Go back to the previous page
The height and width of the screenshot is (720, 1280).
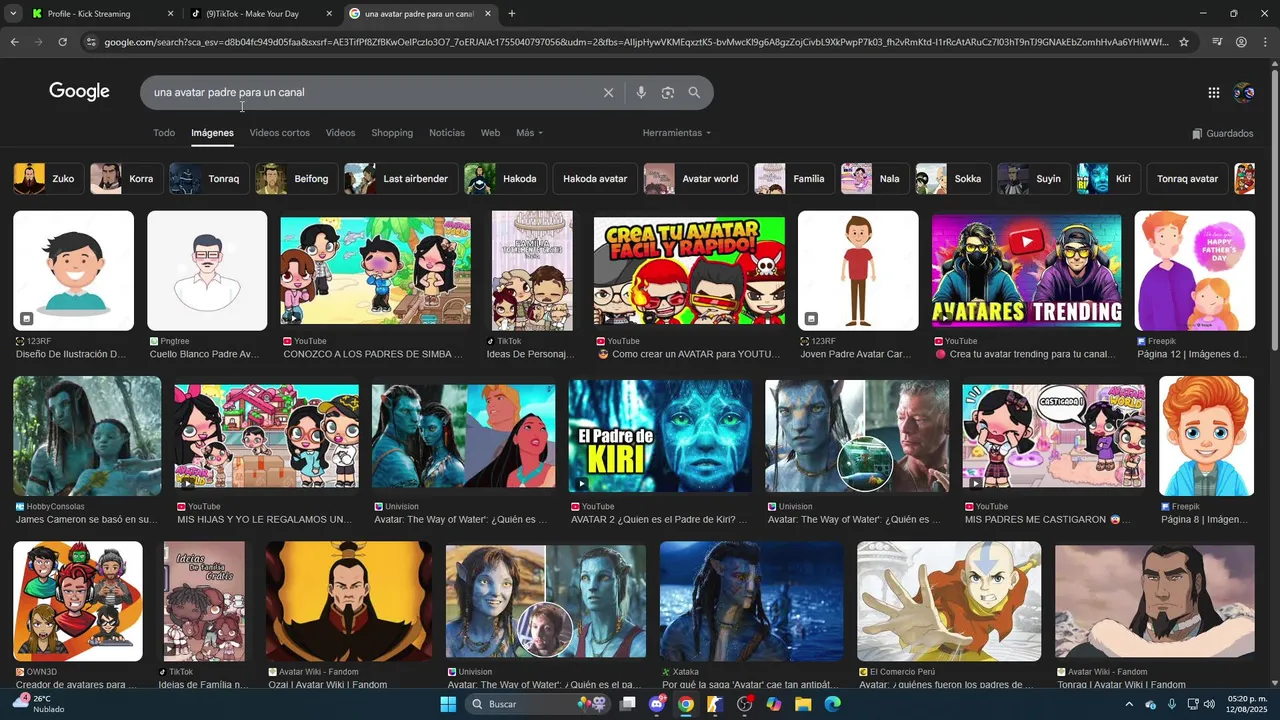pyautogui.click(x=14, y=42)
